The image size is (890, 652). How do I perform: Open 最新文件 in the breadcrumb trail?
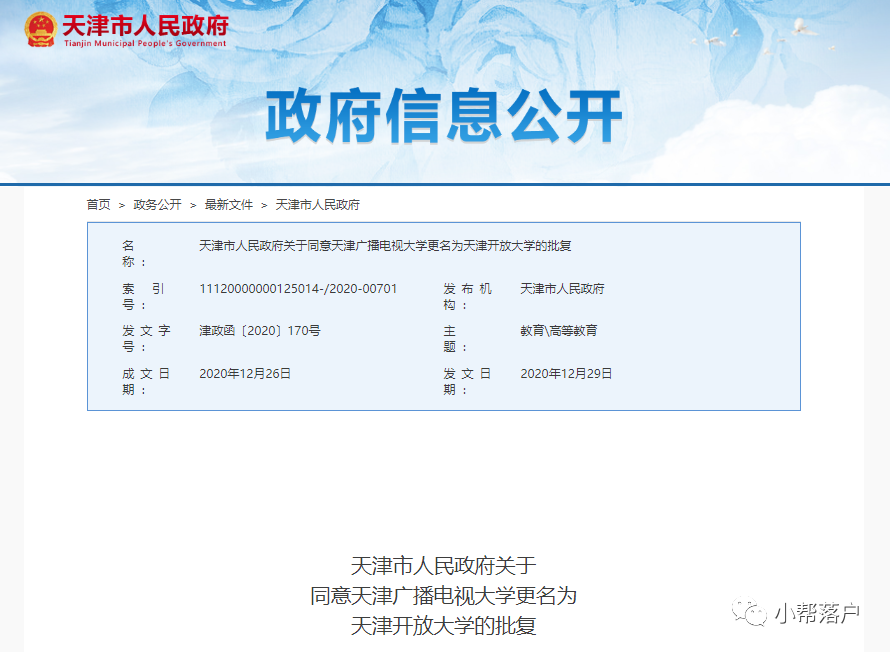point(229,204)
